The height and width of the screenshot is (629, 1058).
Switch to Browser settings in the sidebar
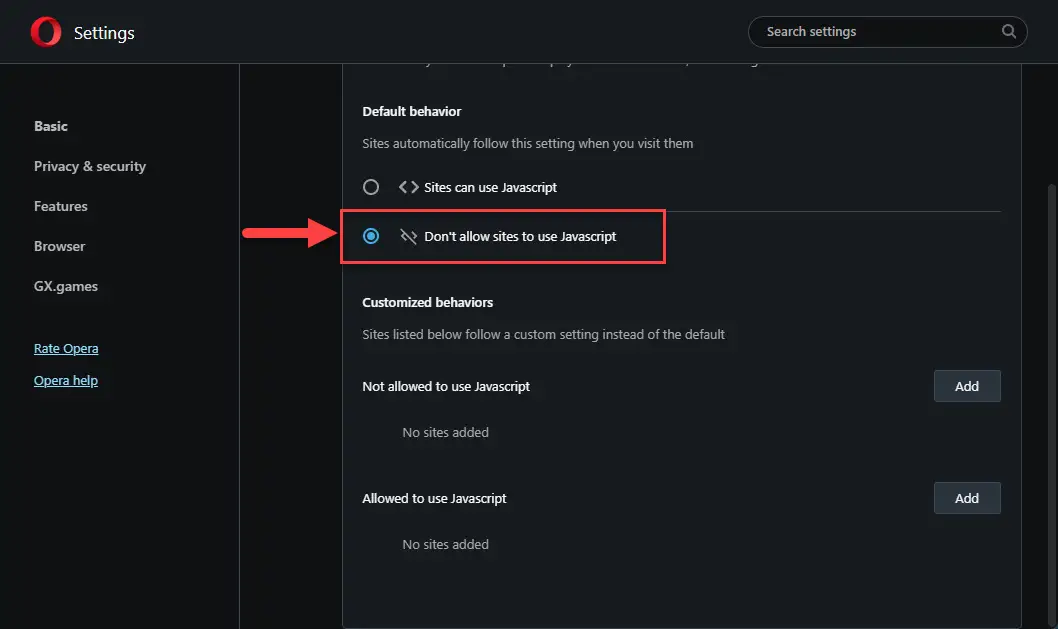(x=59, y=246)
